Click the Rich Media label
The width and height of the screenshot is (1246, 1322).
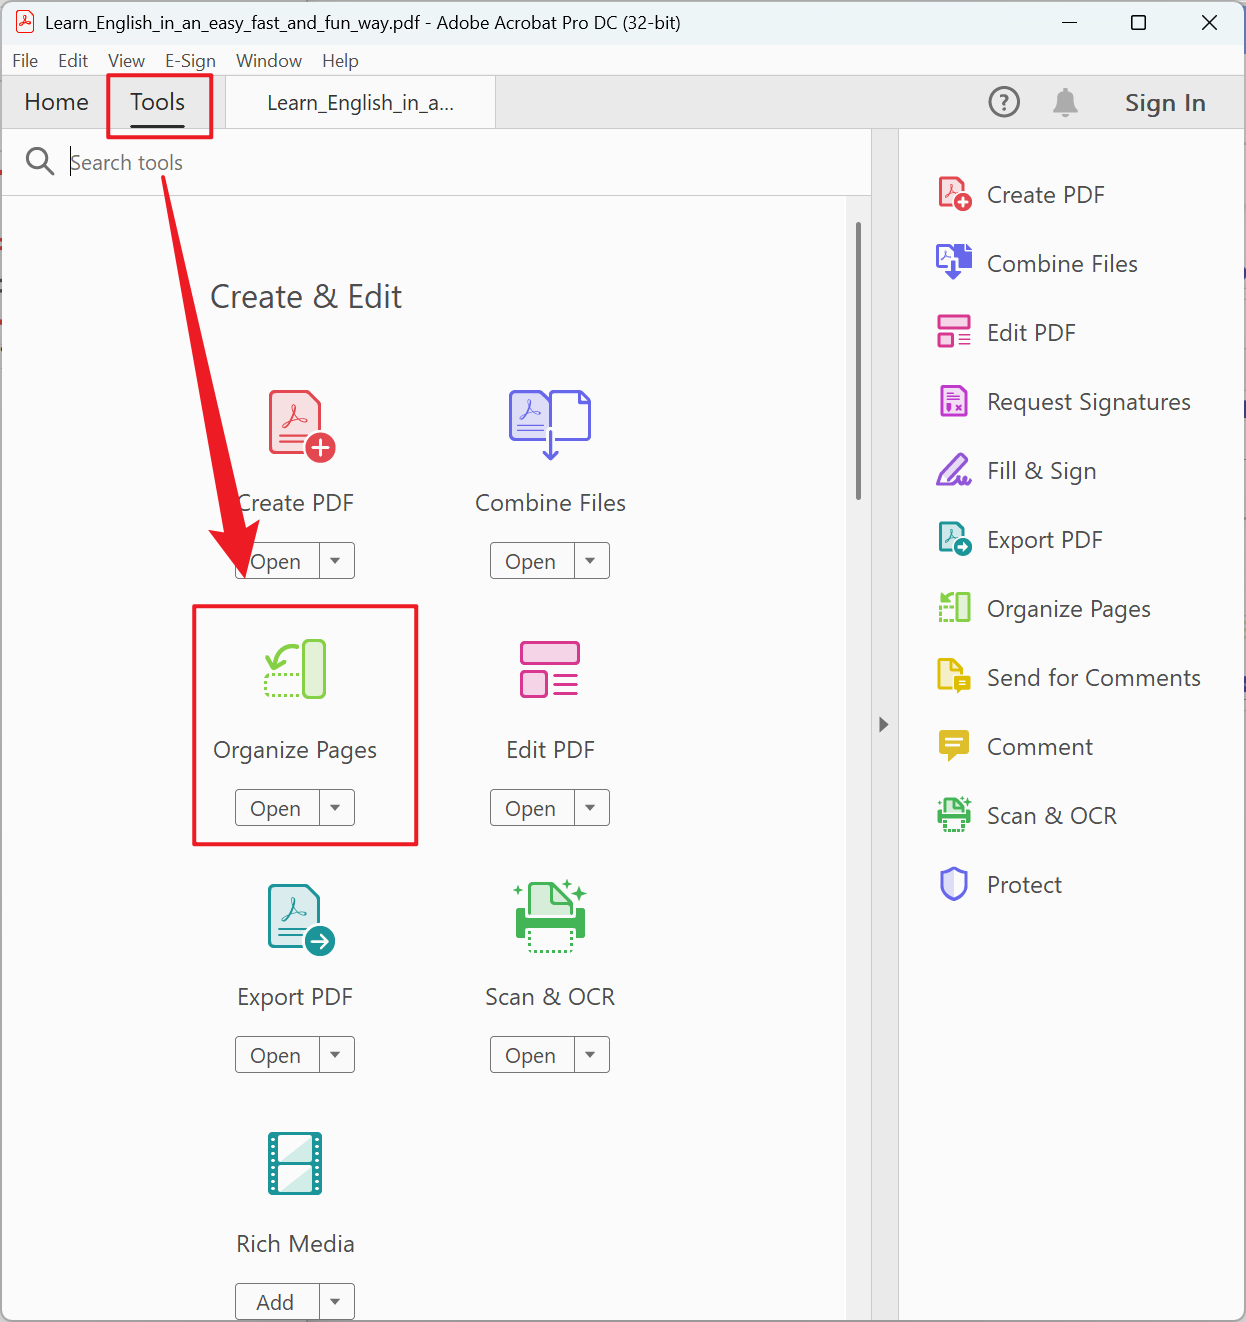tap(295, 1243)
